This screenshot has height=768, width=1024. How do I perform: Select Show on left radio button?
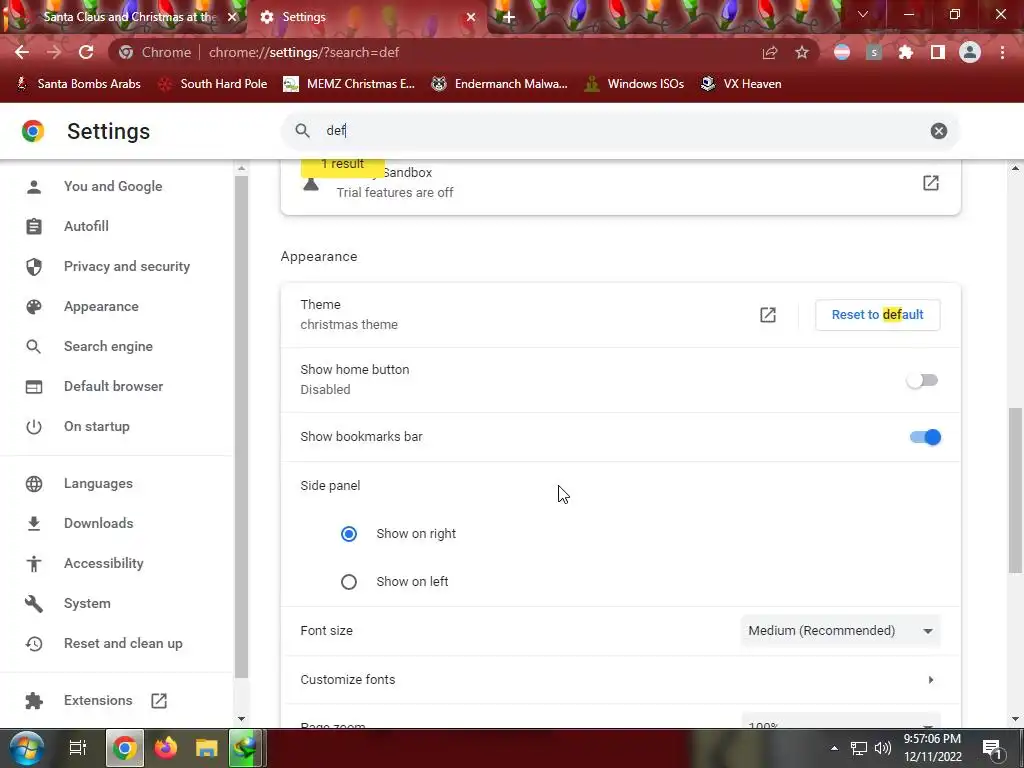(349, 582)
